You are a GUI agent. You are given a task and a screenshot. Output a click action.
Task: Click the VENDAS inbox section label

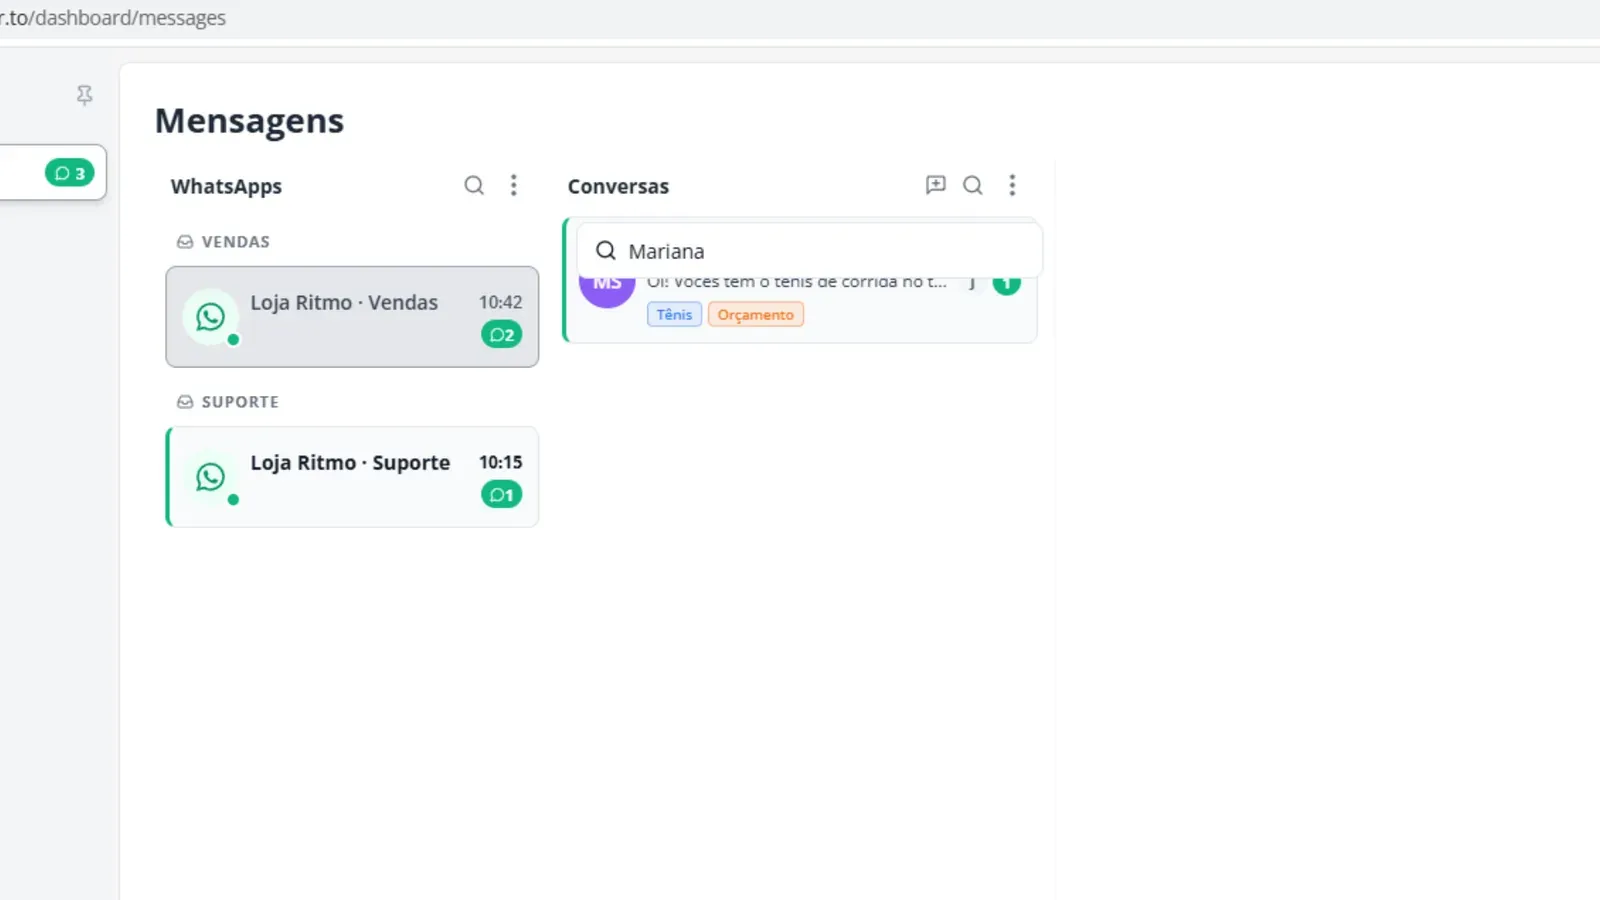(224, 242)
